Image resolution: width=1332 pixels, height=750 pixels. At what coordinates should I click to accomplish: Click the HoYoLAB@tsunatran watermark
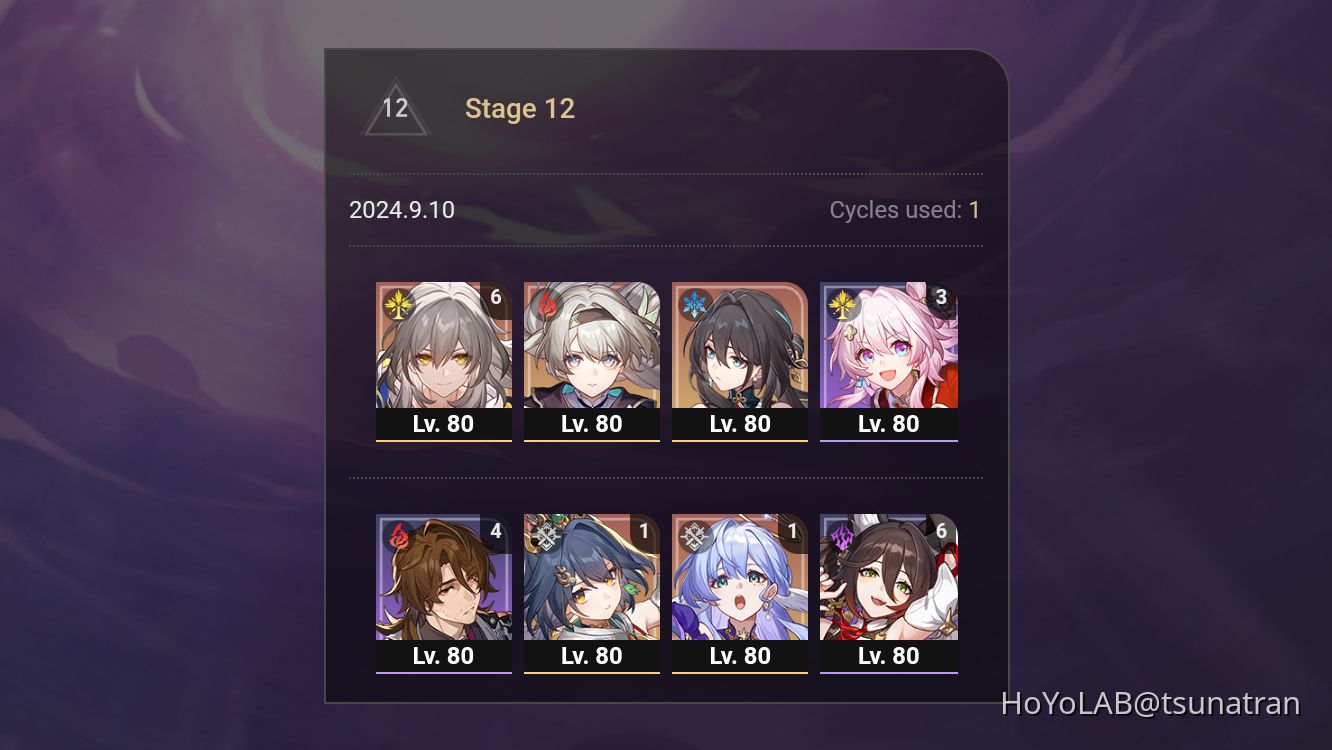coord(1151,703)
